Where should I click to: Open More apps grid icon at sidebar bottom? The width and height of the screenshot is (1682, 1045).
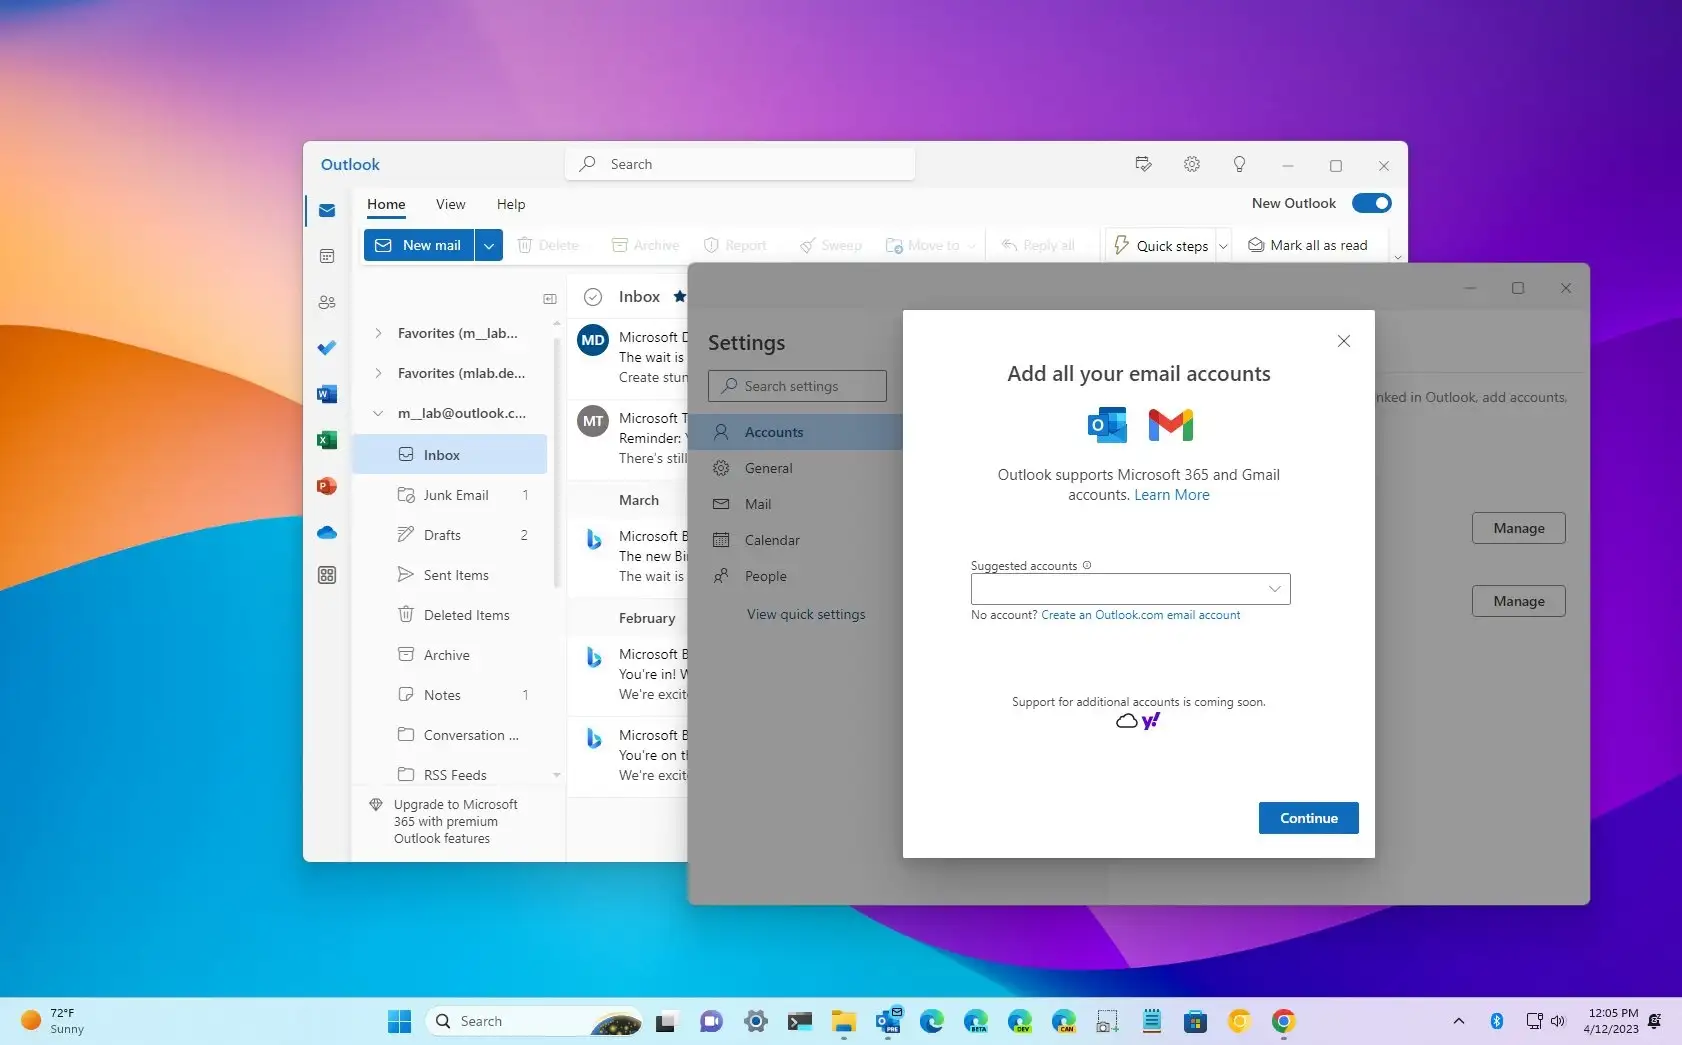[x=327, y=575]
